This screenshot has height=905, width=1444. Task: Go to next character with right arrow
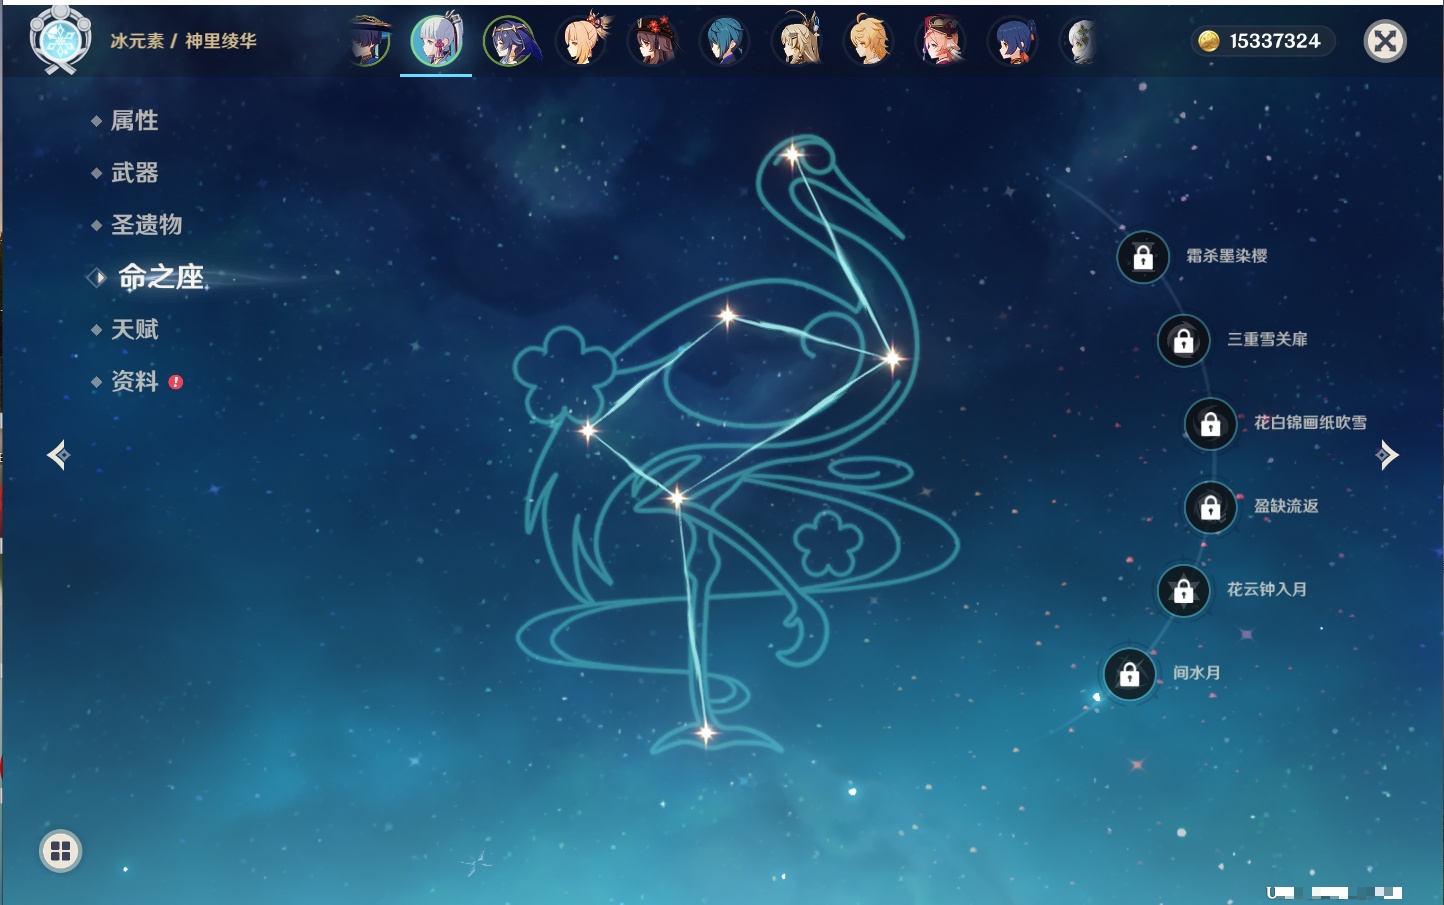tap(1387, 455)
